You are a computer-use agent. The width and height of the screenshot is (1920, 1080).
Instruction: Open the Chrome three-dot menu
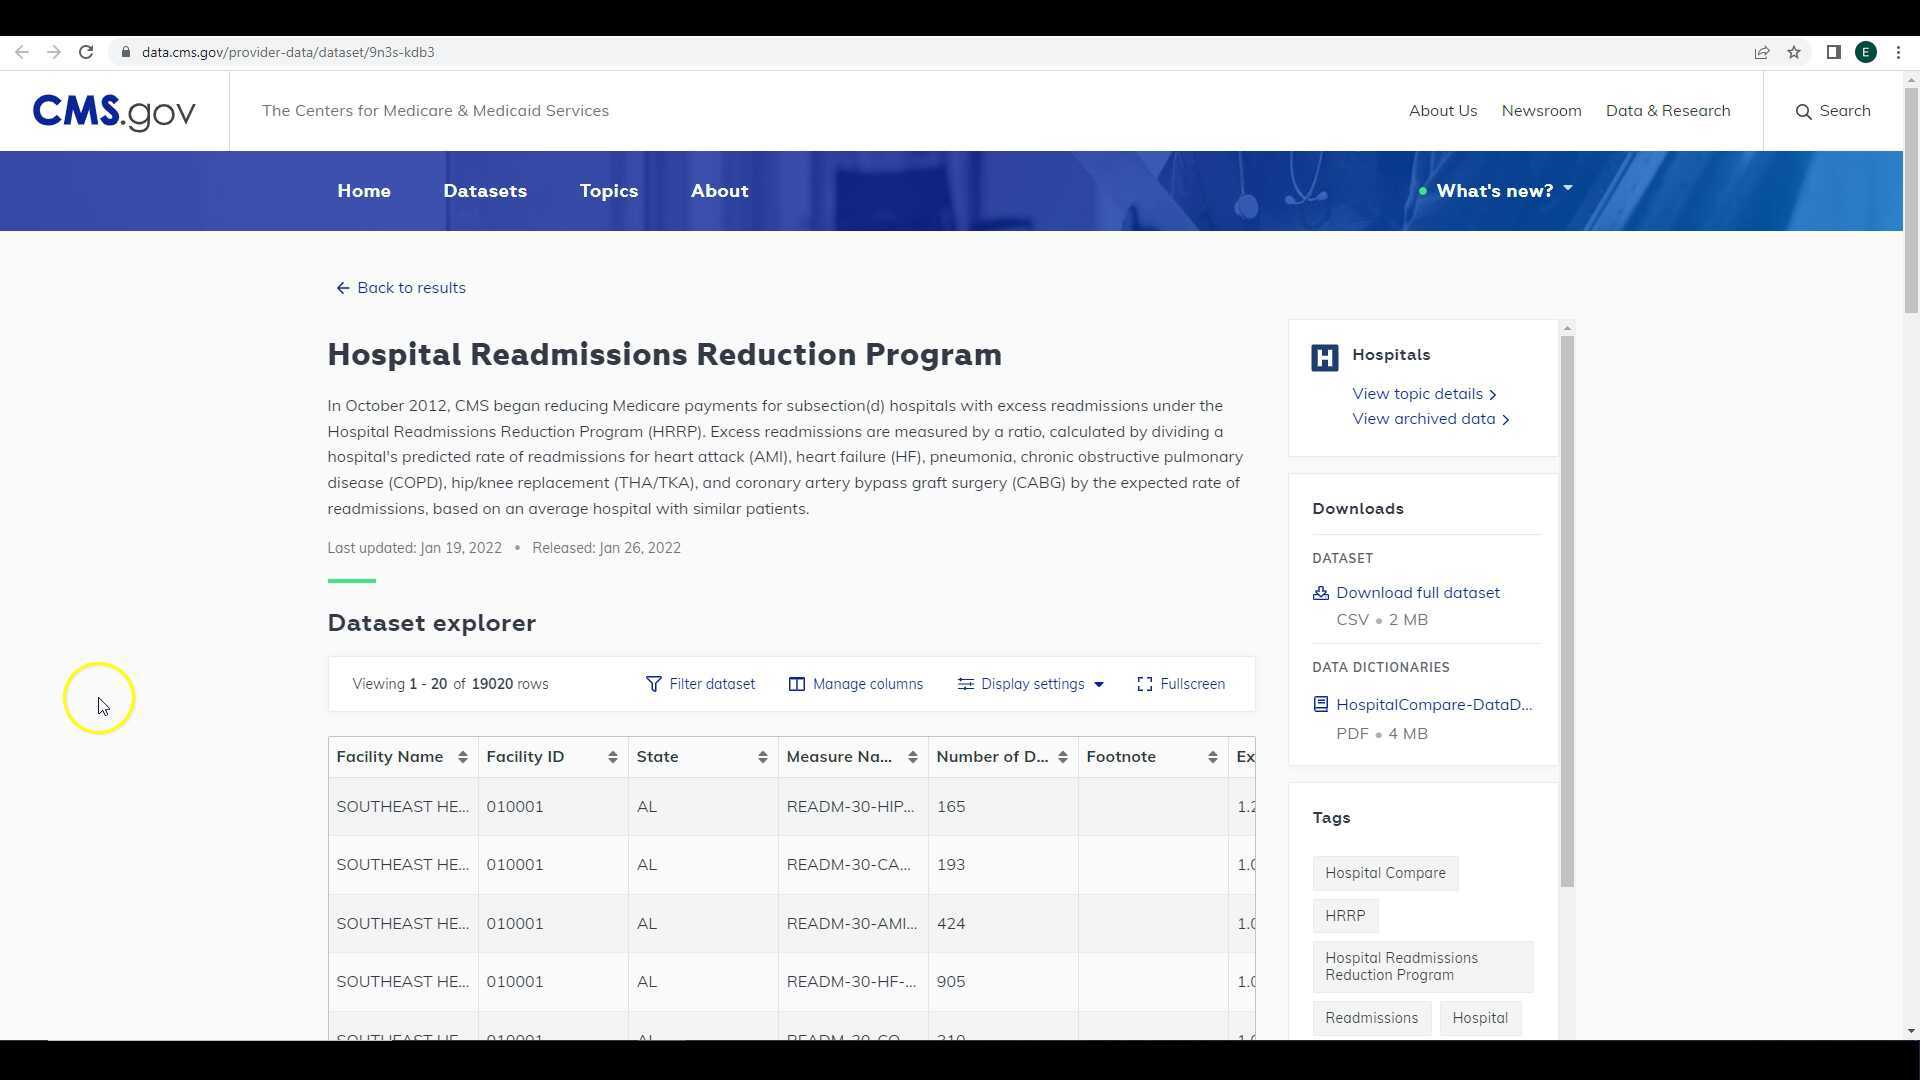pos(1898,52)
